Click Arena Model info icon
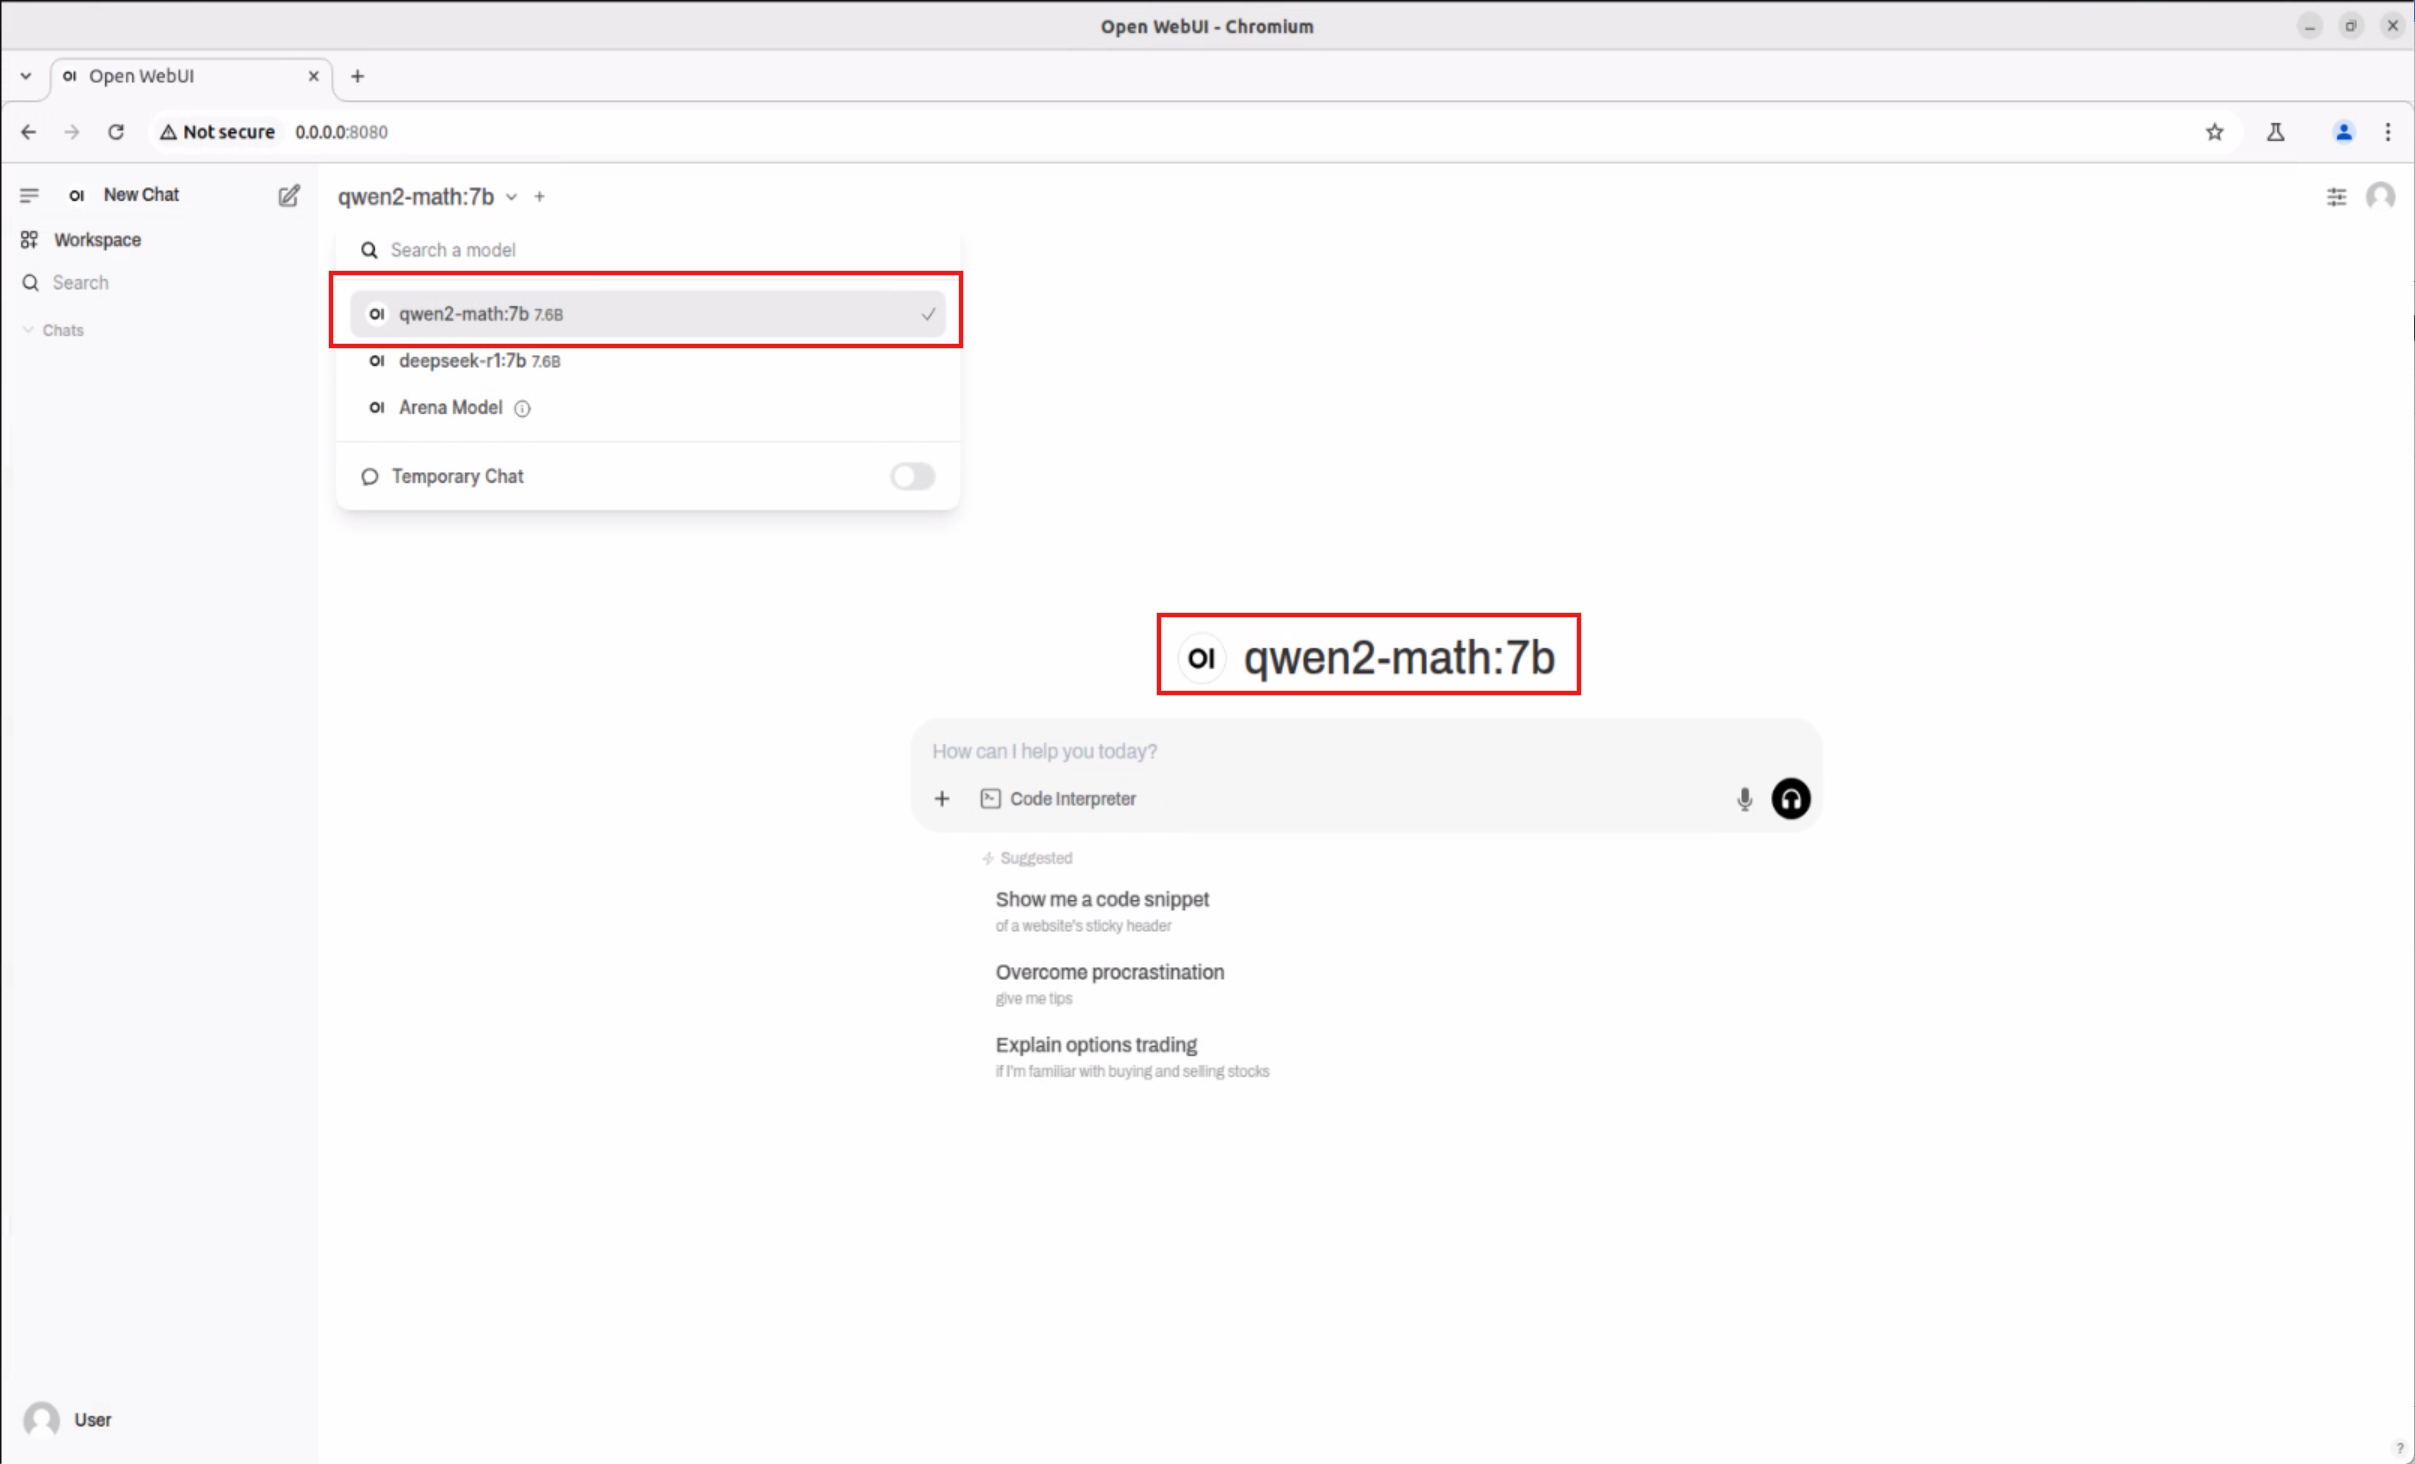Image resolution: width=2415 pixels, height=1464 pixels. tap(522, 408)
